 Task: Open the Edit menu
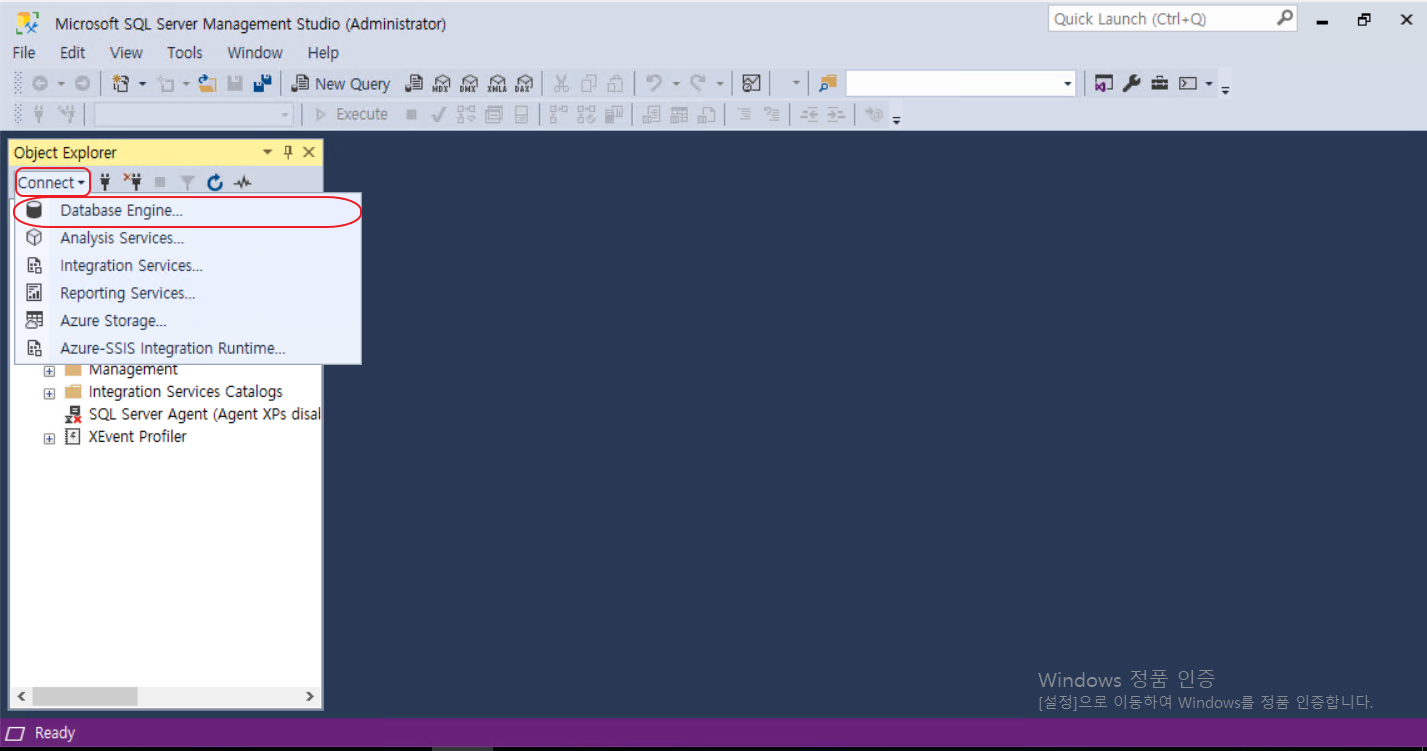click(73, 53)
